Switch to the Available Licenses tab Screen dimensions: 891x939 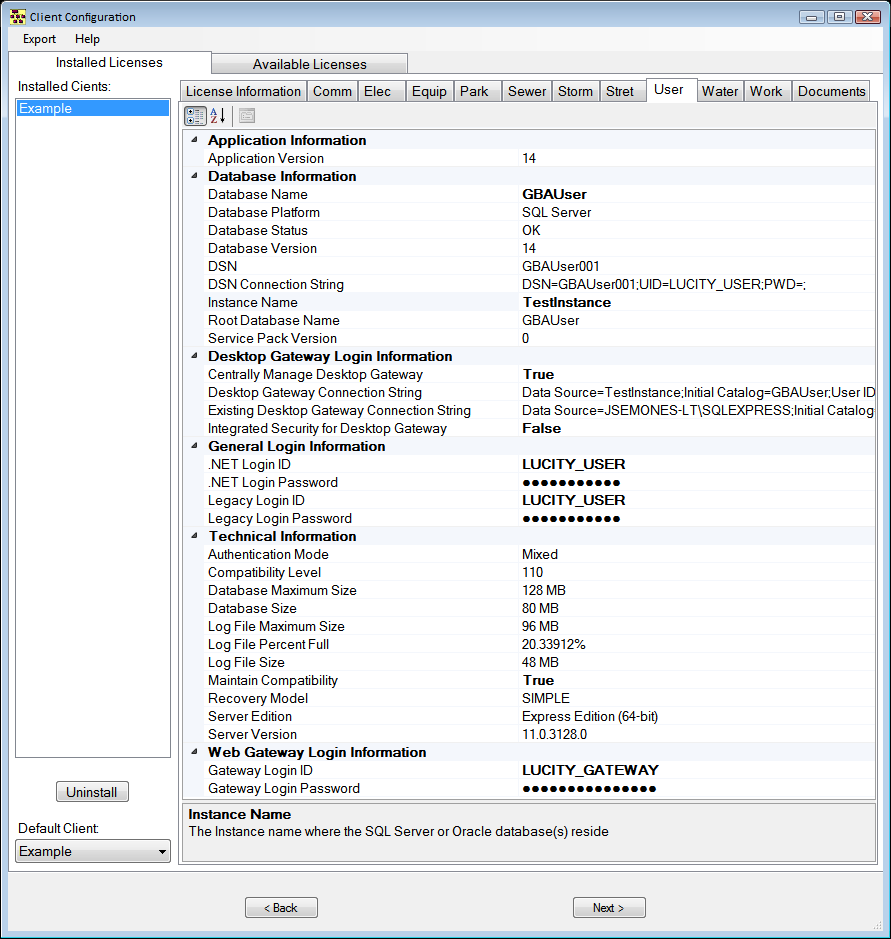[x=308, y=62]
